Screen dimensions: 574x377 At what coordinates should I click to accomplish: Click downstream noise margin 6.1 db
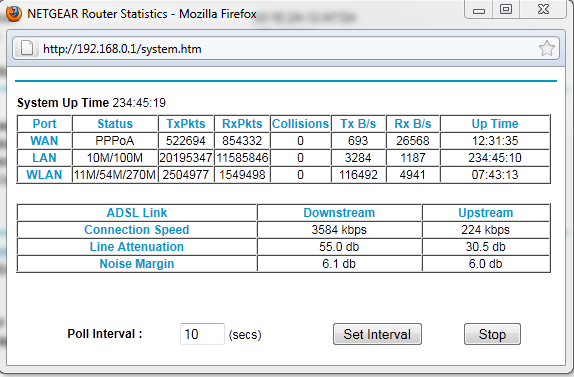[x=339, y=264]
